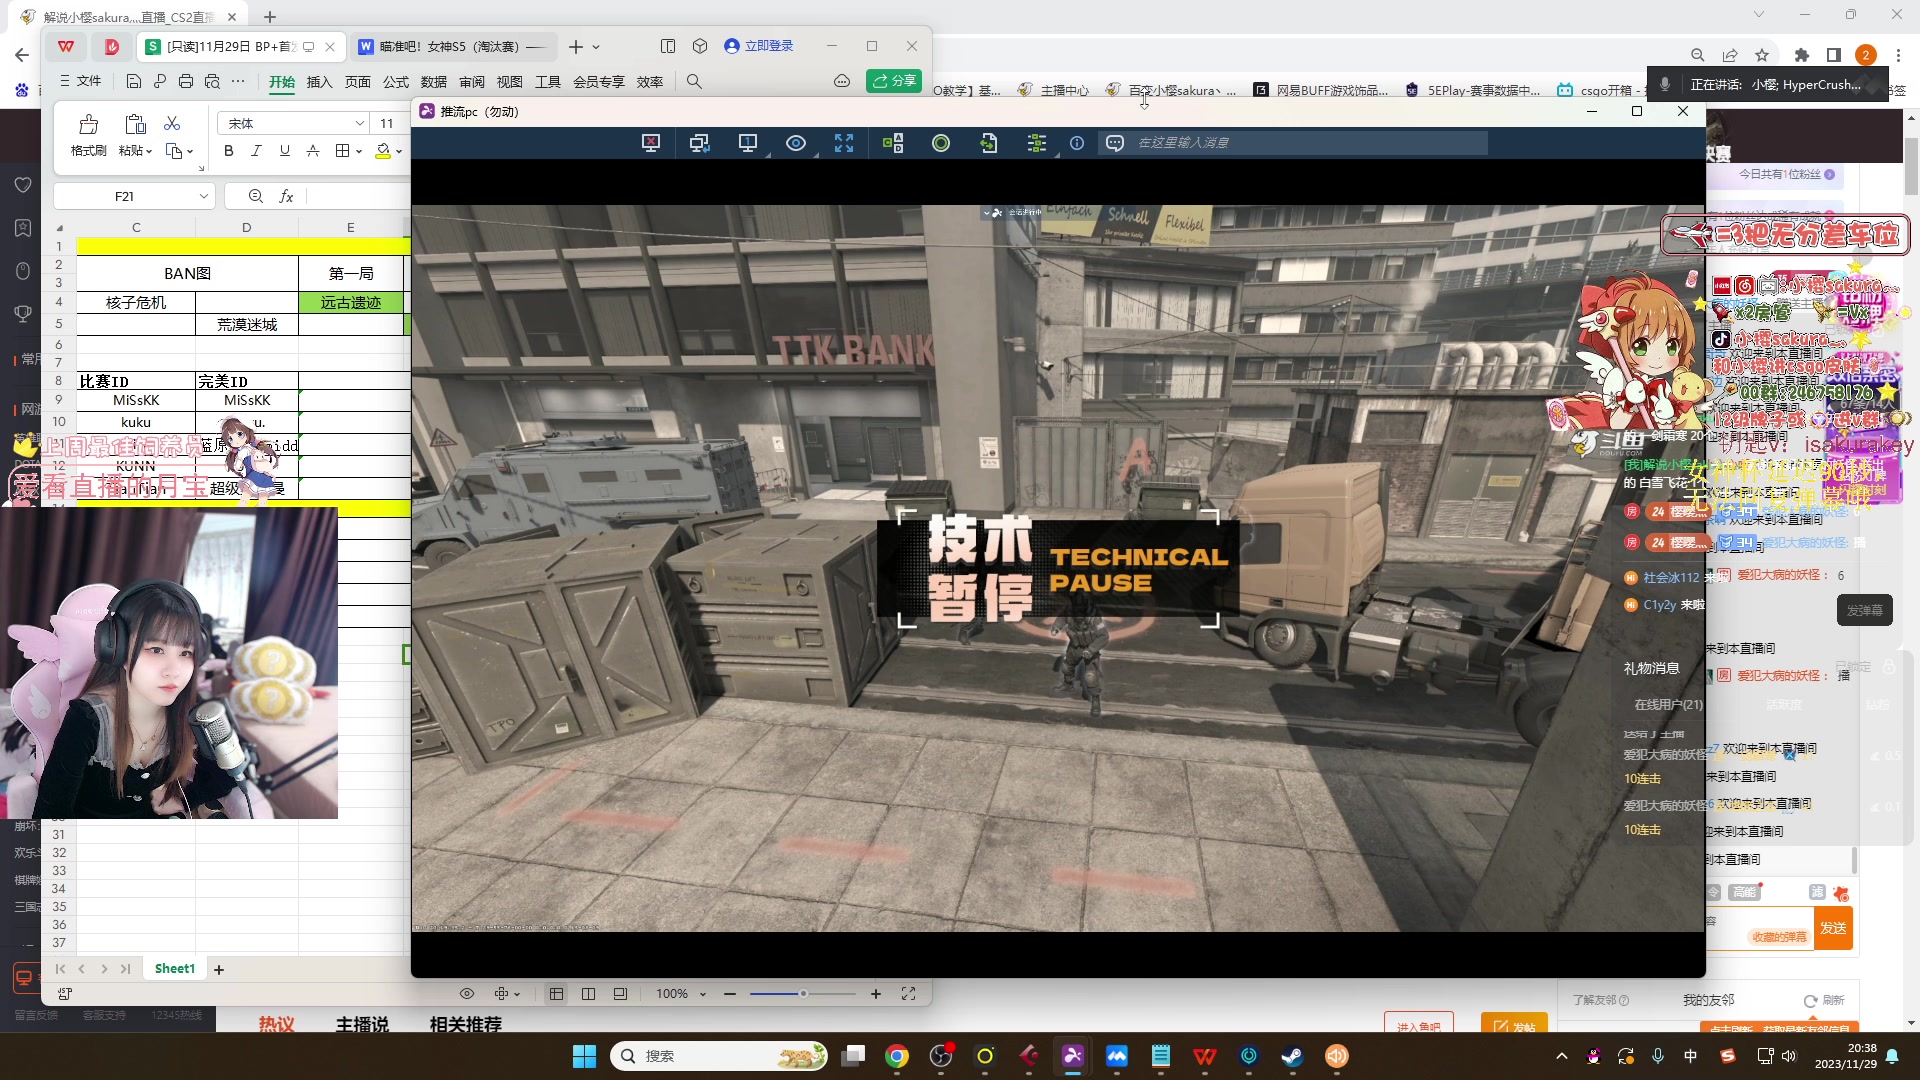Click the 立即登录 login button
Viewport: 1920px width, 1080px height.
(760, 46)
